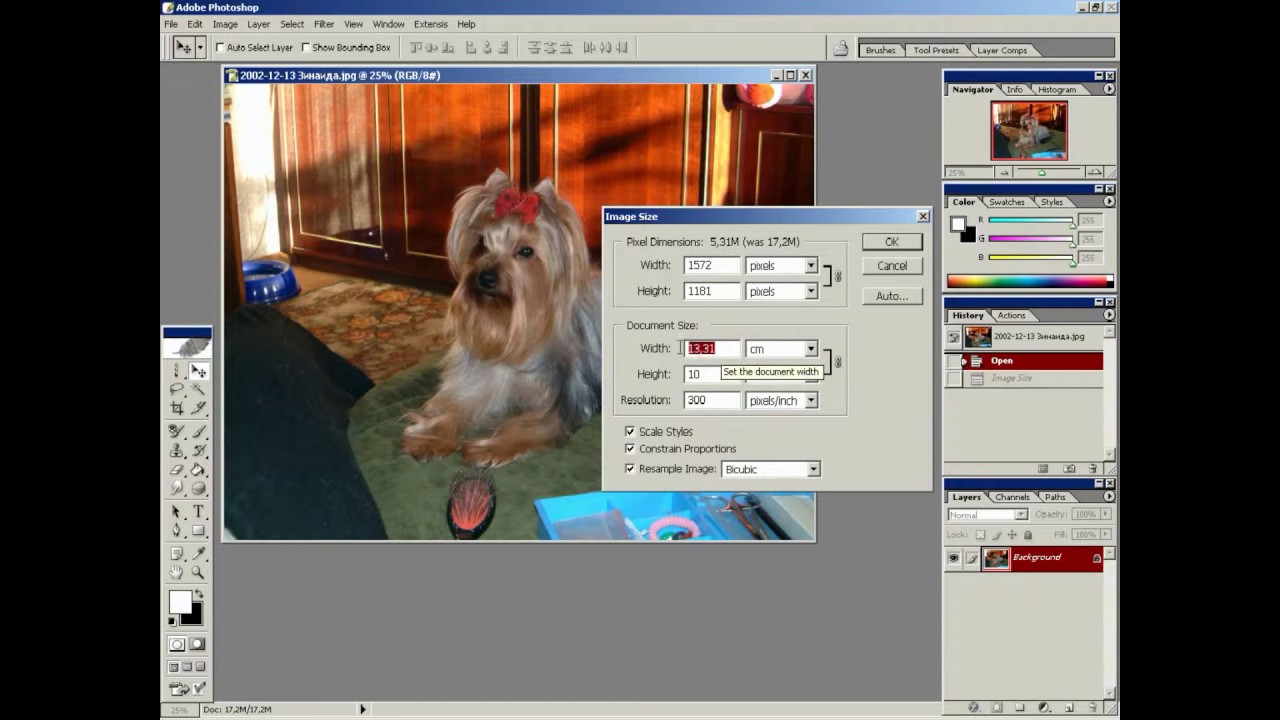
Task: Select the Brush tool
Action: tap(198, 432)
